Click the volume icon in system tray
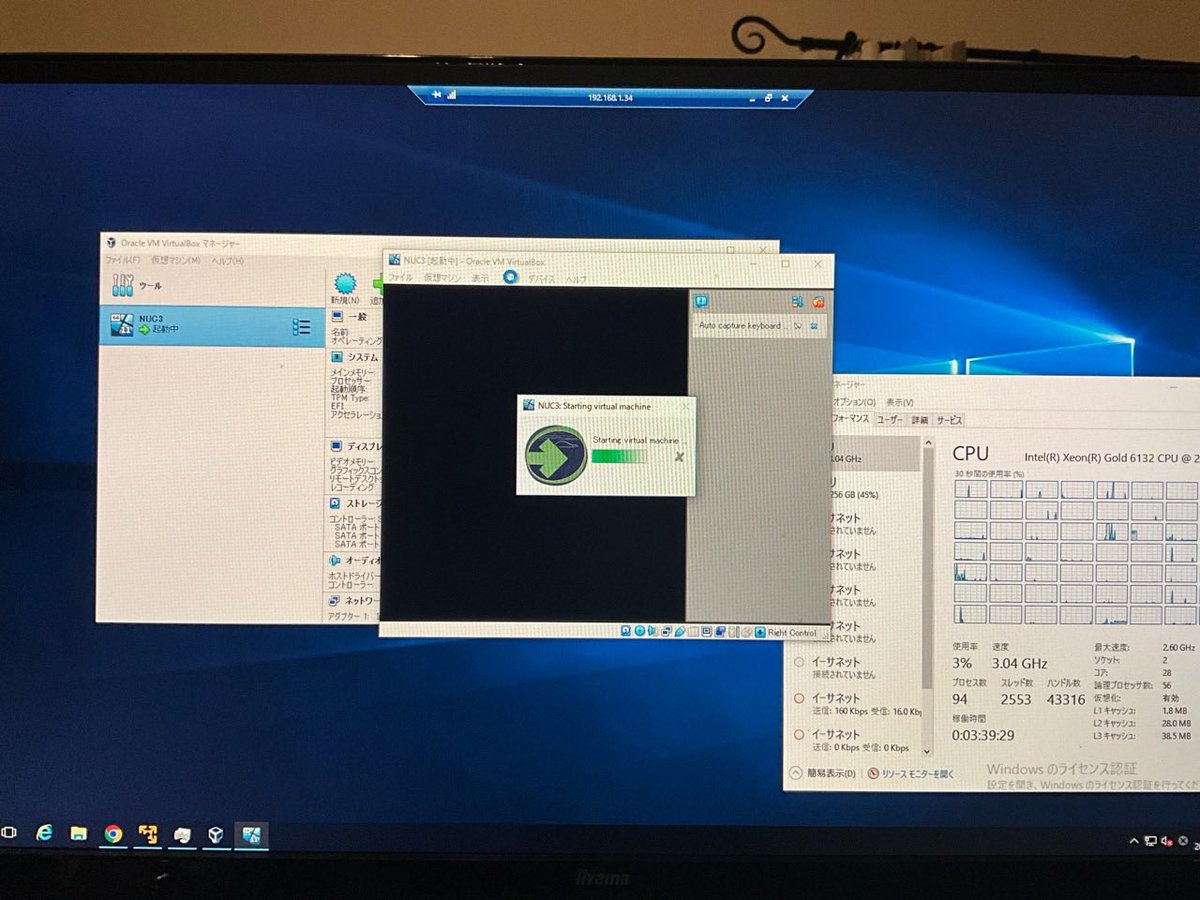The image size is (1200, 900). coord(1168,842)
